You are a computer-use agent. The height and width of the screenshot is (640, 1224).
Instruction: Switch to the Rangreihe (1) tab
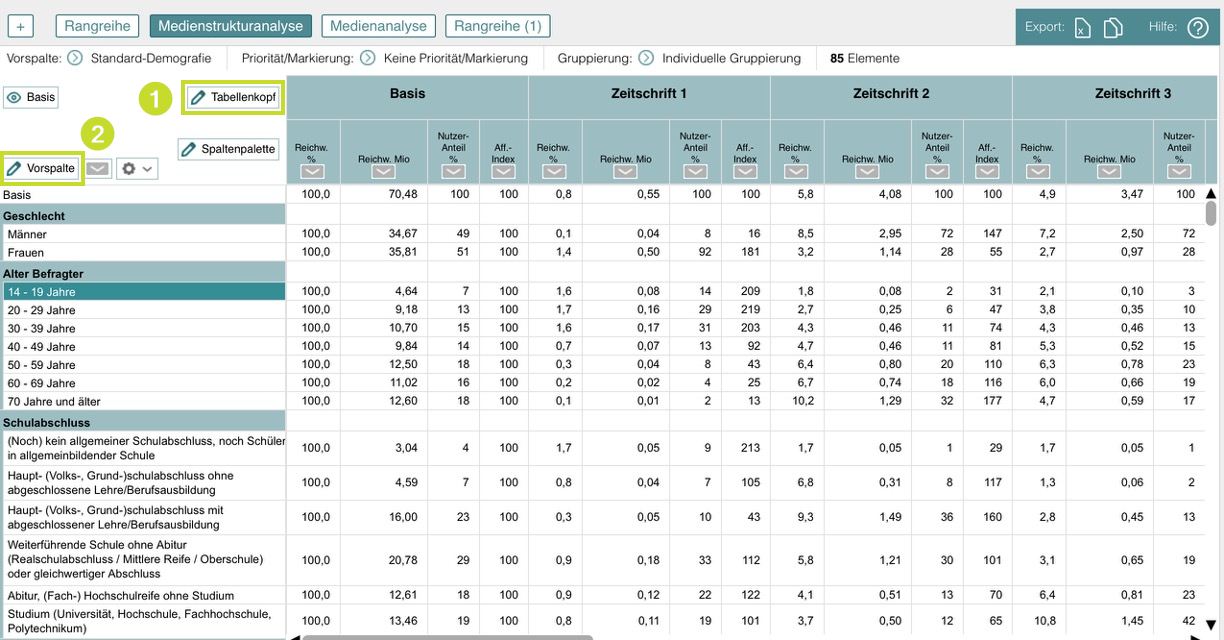(497, 27)
